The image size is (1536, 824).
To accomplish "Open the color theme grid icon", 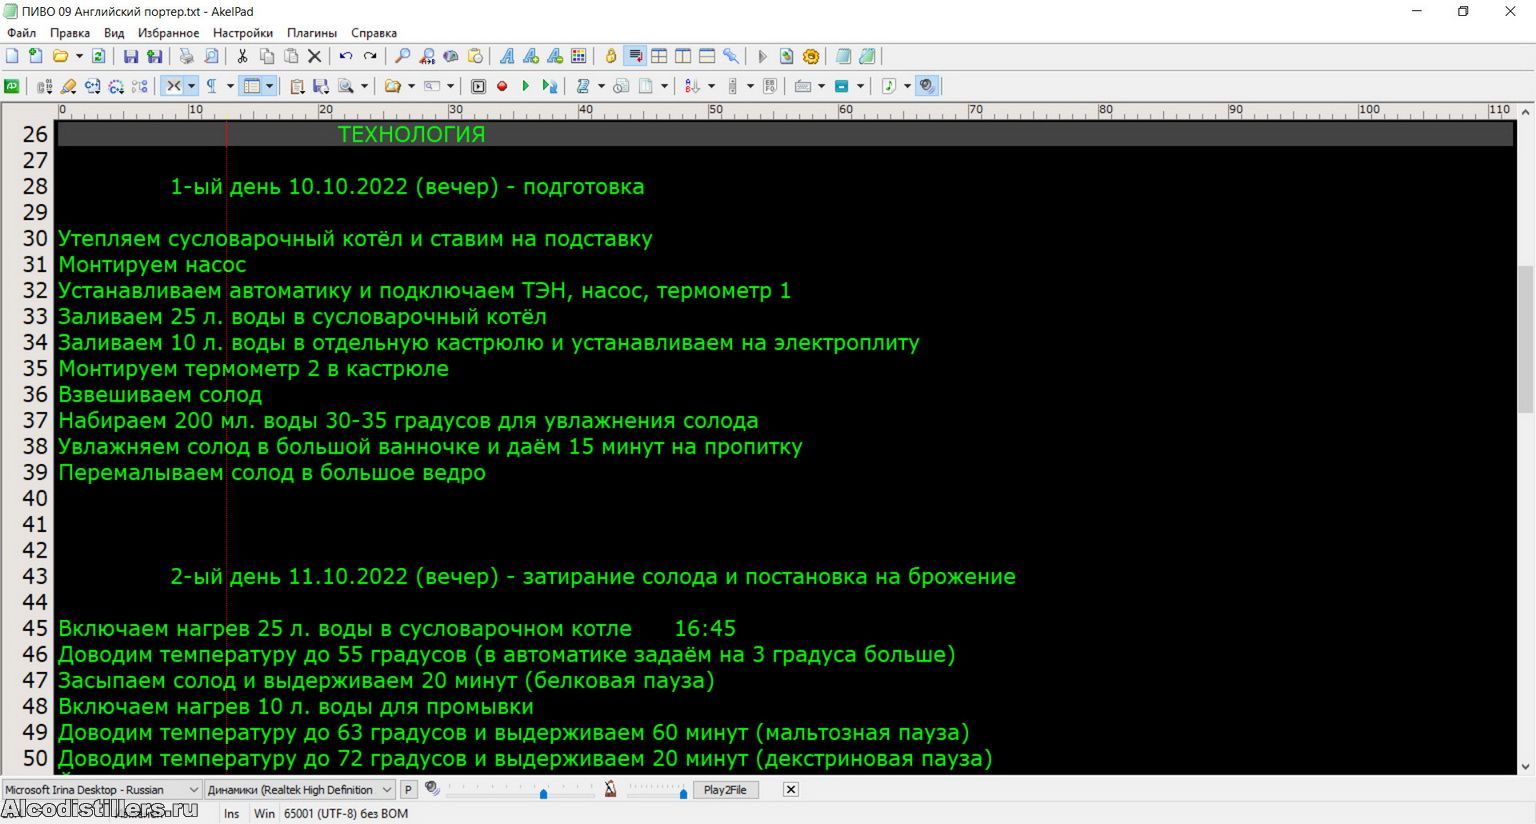I will (579, 57).
